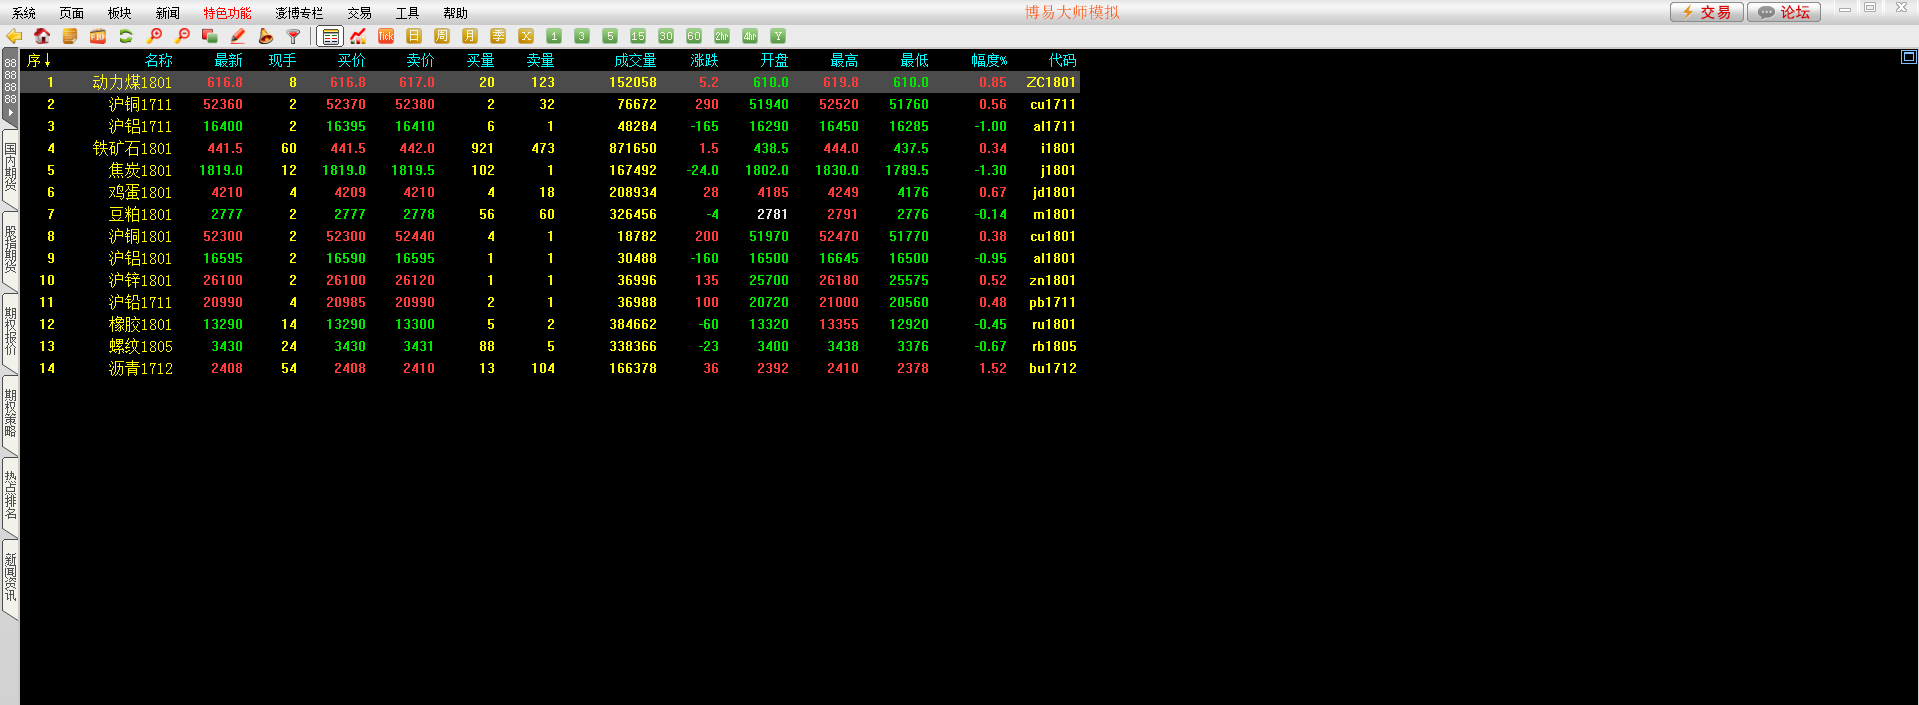Select the red pencil drawing tool

(238, 36)
